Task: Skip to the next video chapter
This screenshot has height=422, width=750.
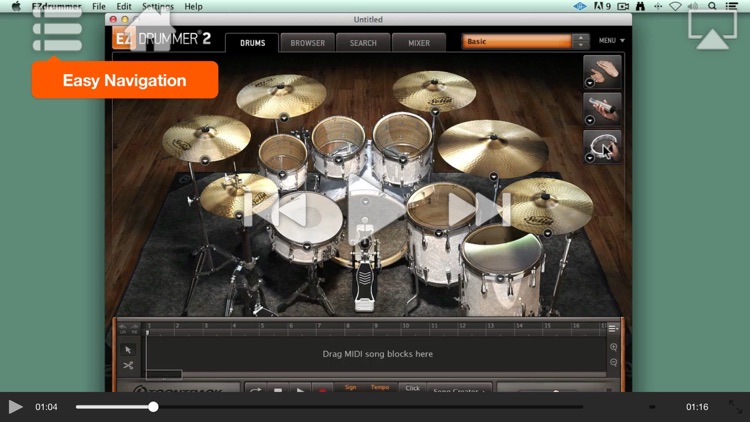Action: pos(480,210)
